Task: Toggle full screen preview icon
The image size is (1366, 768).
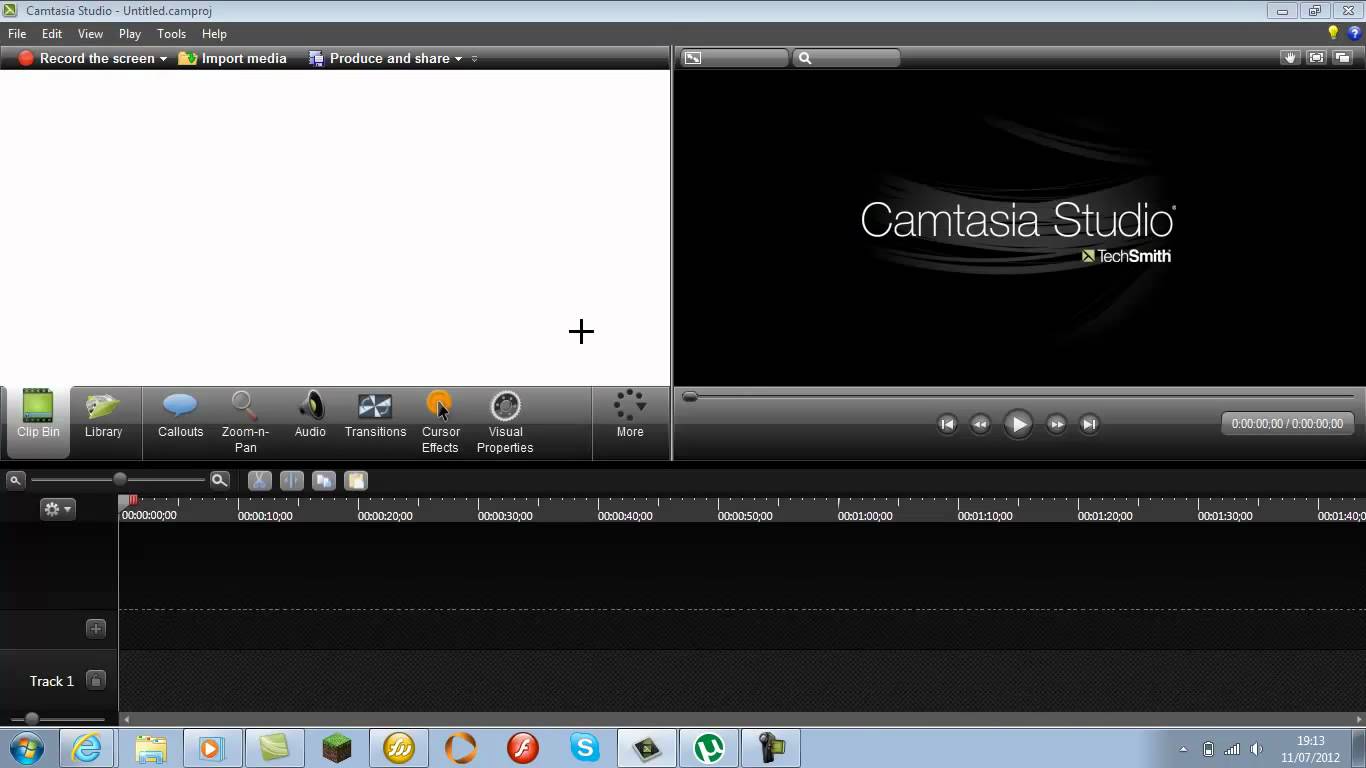Action: (x=1316, y=58)
